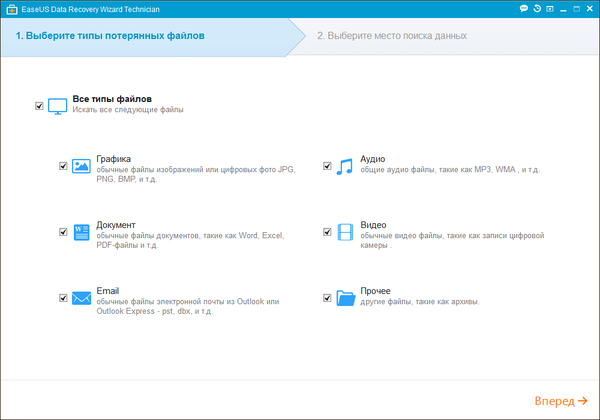Screen dimensions: 600x420
Task: Click the Audio music note icon
Action: (x=345, y=166)
